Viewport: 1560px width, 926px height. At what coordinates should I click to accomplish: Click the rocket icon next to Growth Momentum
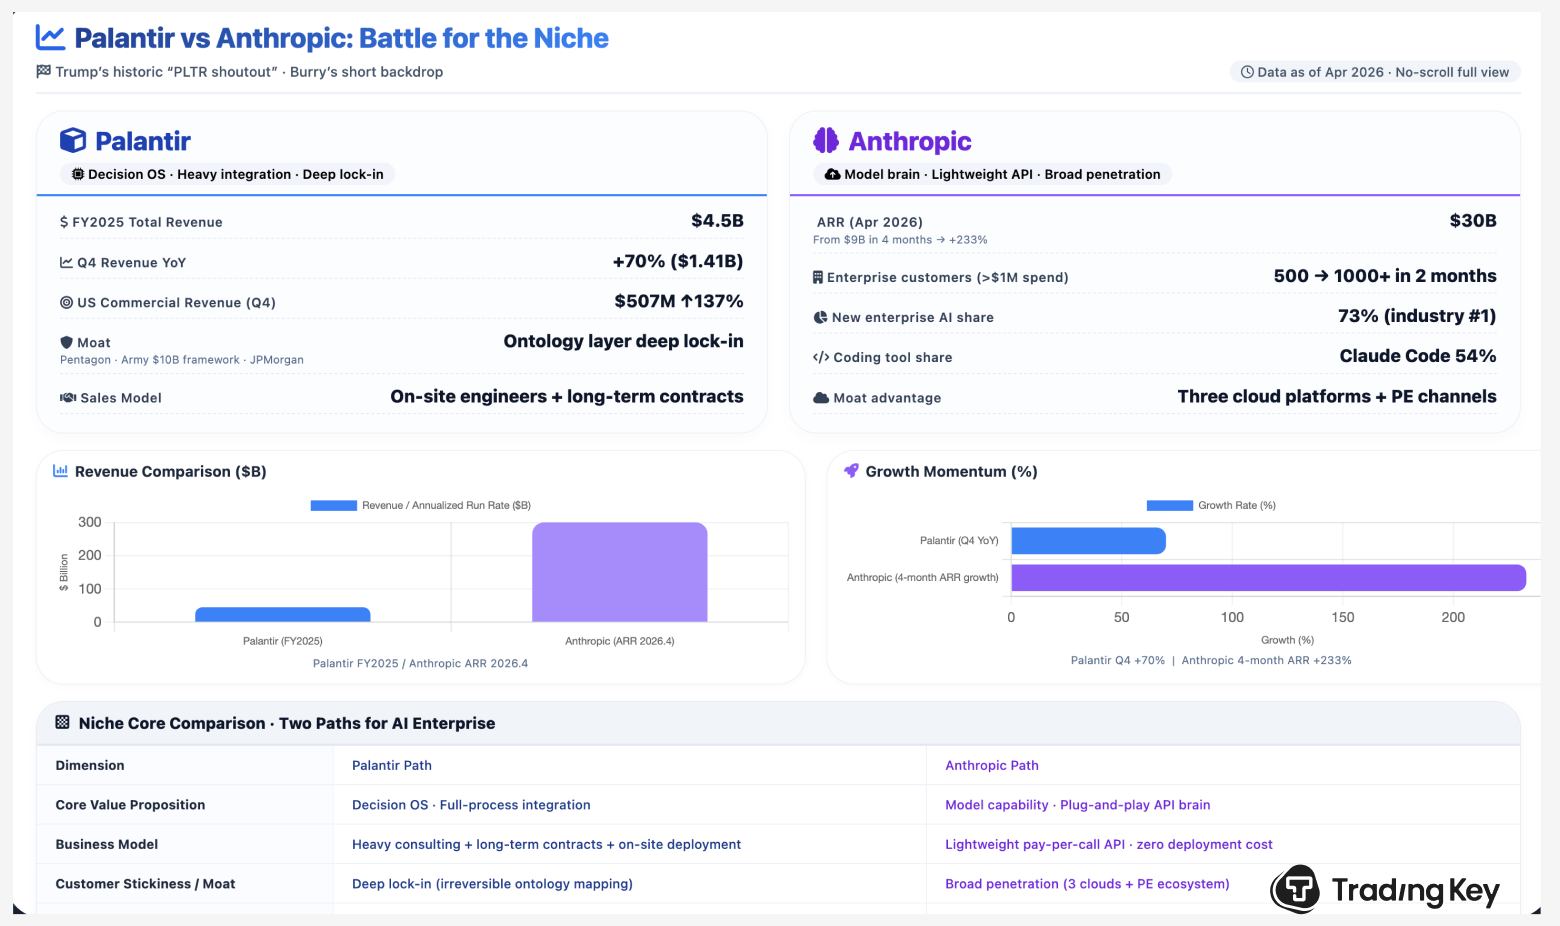(851, 471)
